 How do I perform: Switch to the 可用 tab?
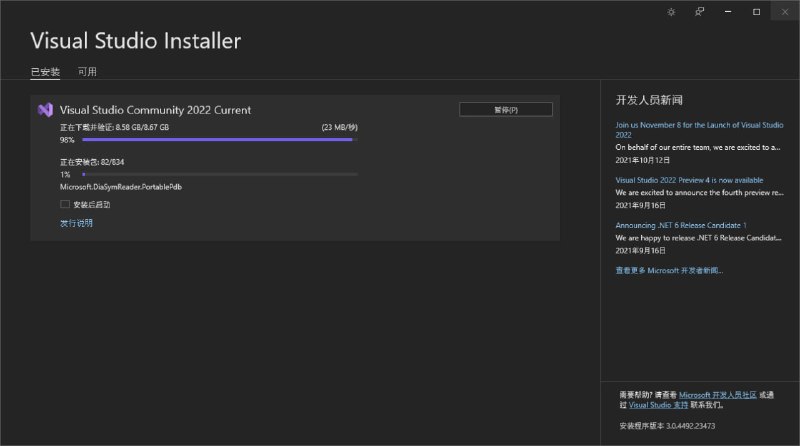coord(87,71)
